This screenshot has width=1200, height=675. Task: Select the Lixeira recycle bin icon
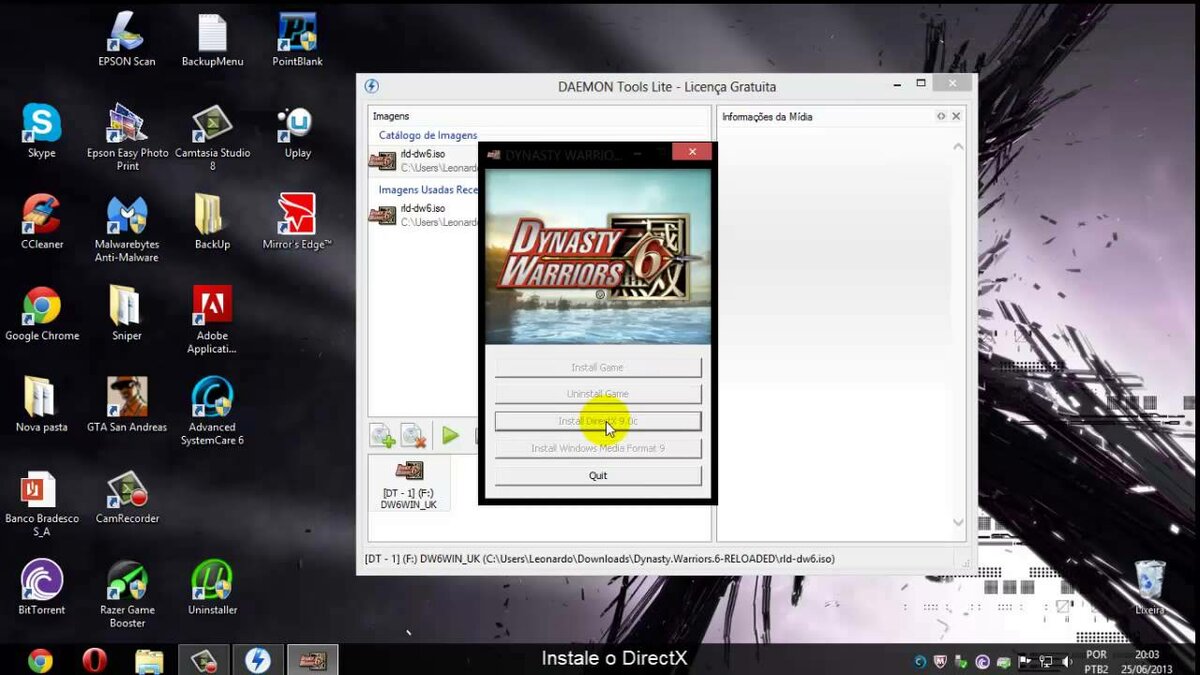point(1150,587)
